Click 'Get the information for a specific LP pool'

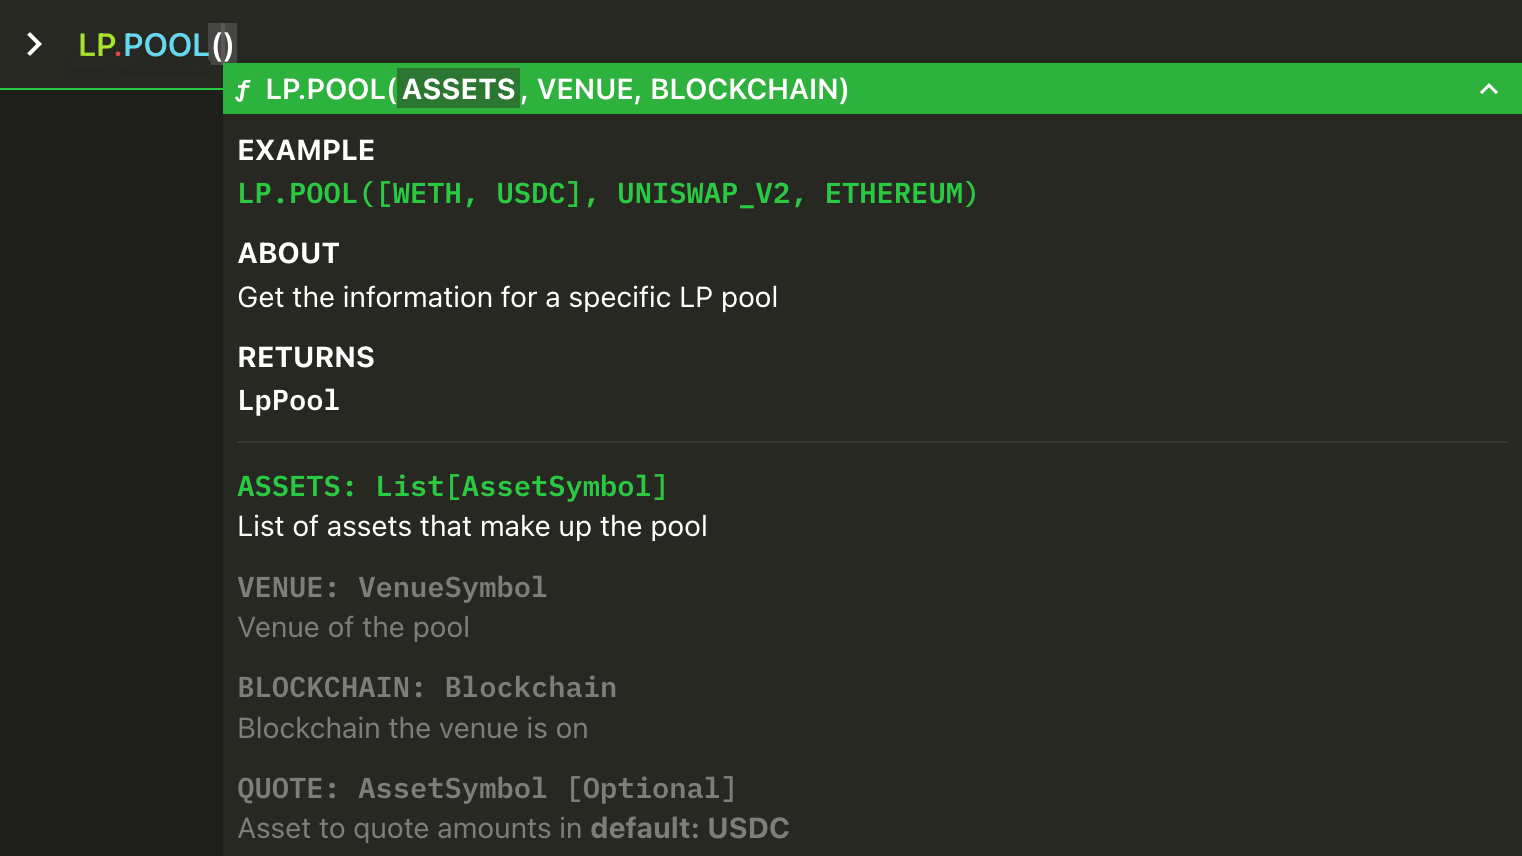click(508, 297)
